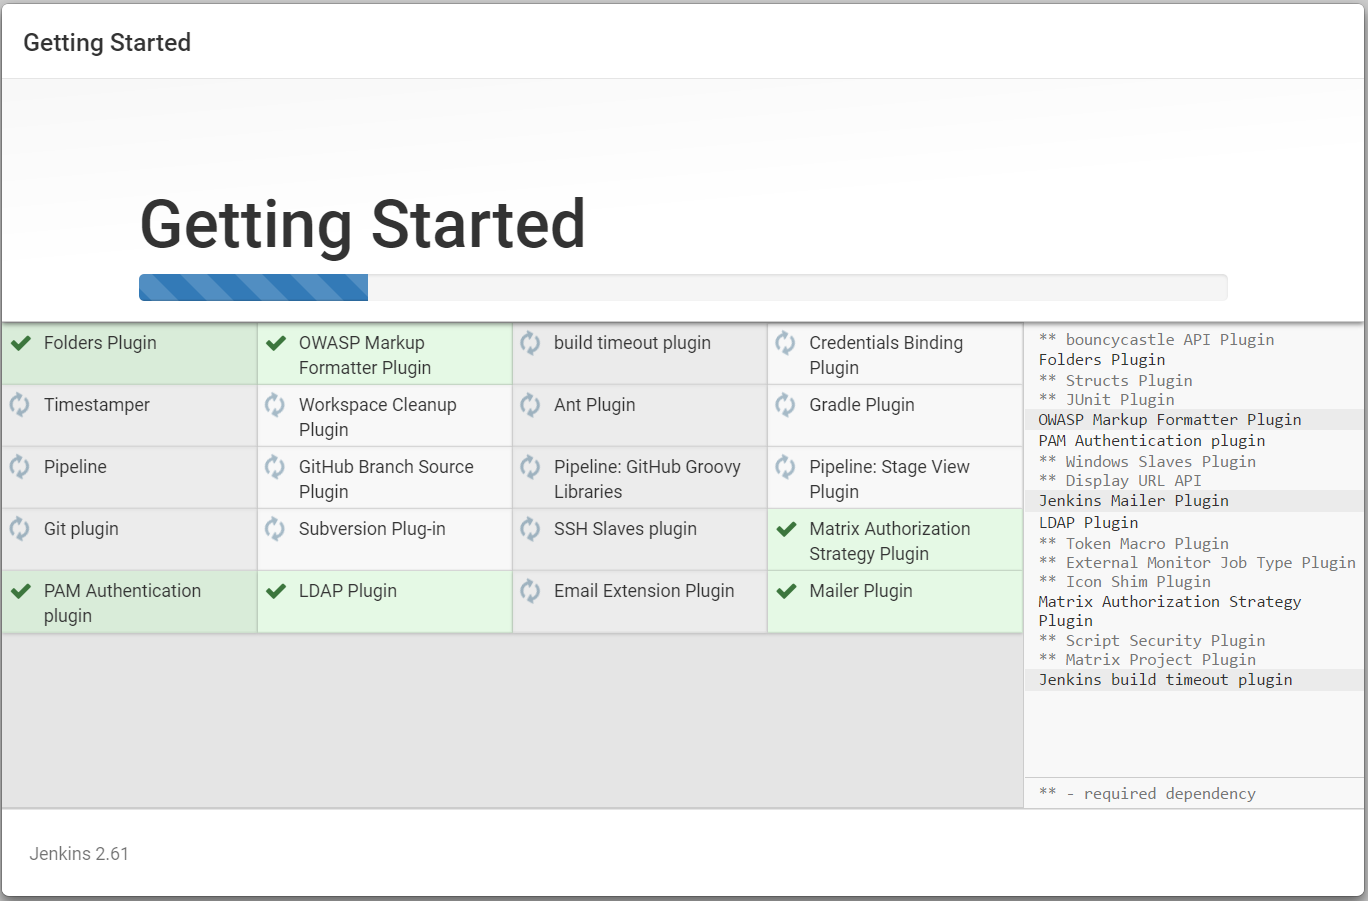Click the pending icon next to Workspace Cleanup Plugin
The image size is (1368, 901).
coord(275,405)
